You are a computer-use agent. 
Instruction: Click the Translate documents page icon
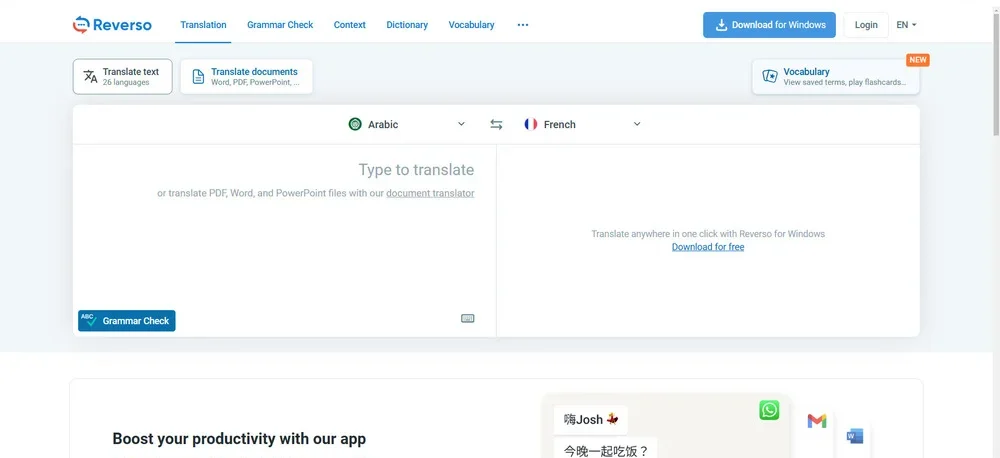tap(198, 77)
